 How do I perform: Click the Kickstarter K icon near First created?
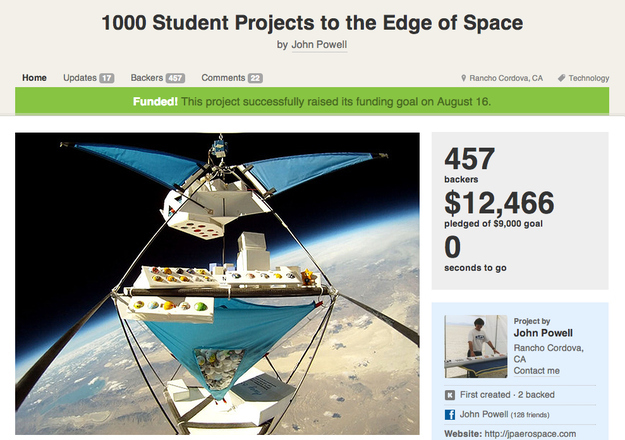point(450,395)
